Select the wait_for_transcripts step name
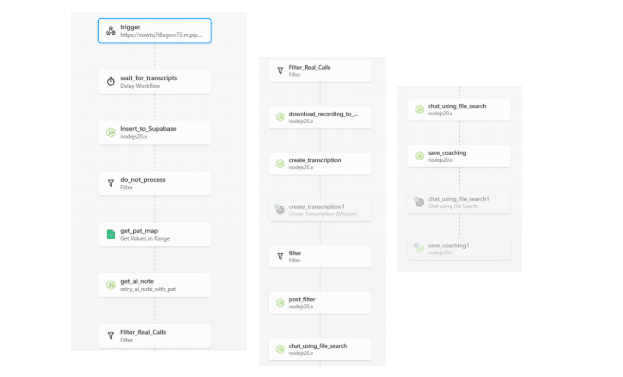Screen dimensions: 623x377 click(x=149, y=78)
